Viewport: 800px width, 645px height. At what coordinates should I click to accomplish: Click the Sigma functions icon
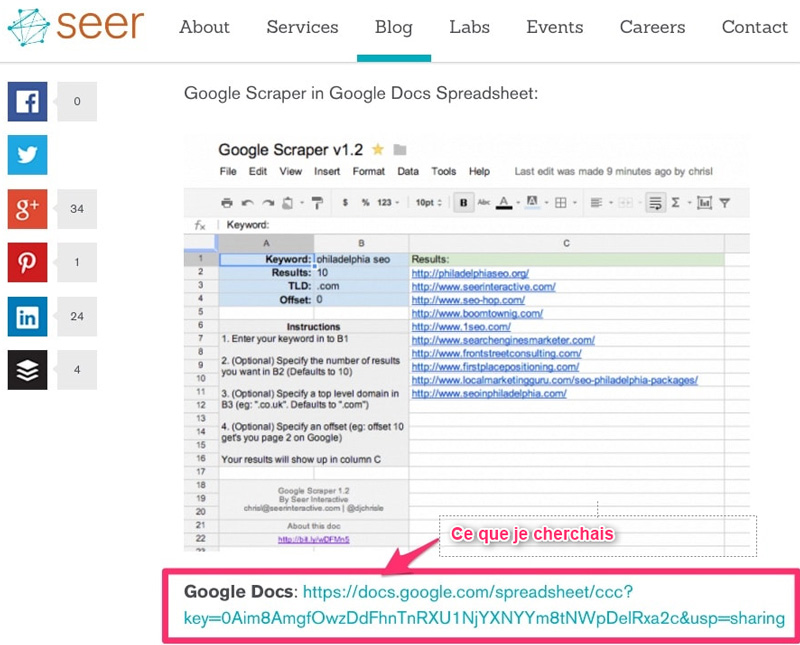point(676,203)
